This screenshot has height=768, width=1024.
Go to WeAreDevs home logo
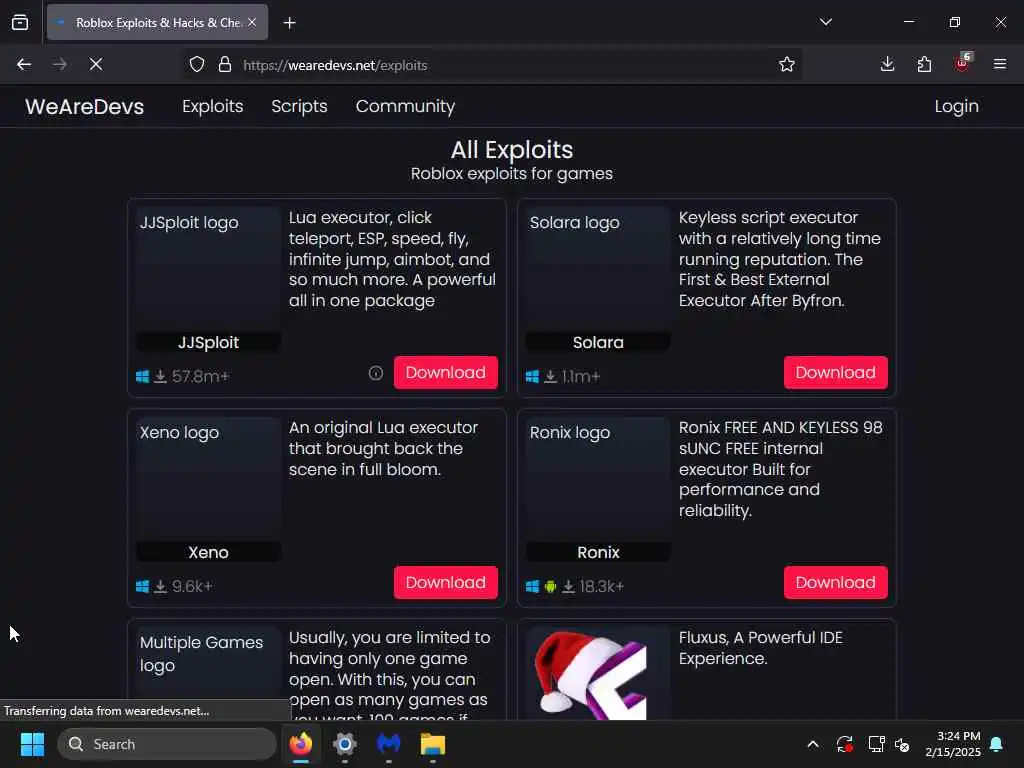(84, 106)
